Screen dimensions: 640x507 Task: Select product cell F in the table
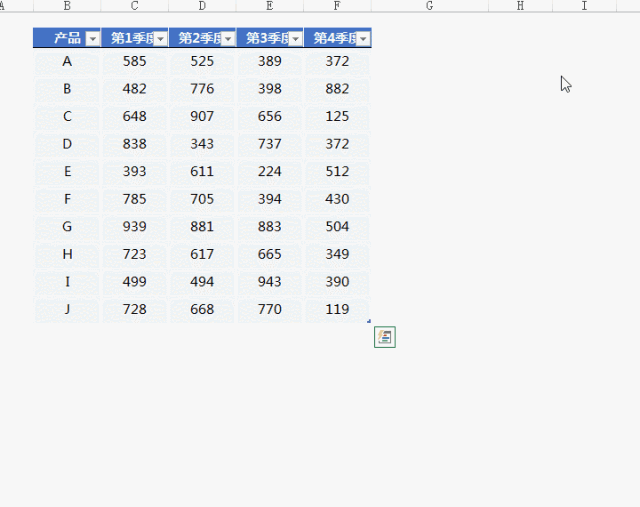(67, 199)
